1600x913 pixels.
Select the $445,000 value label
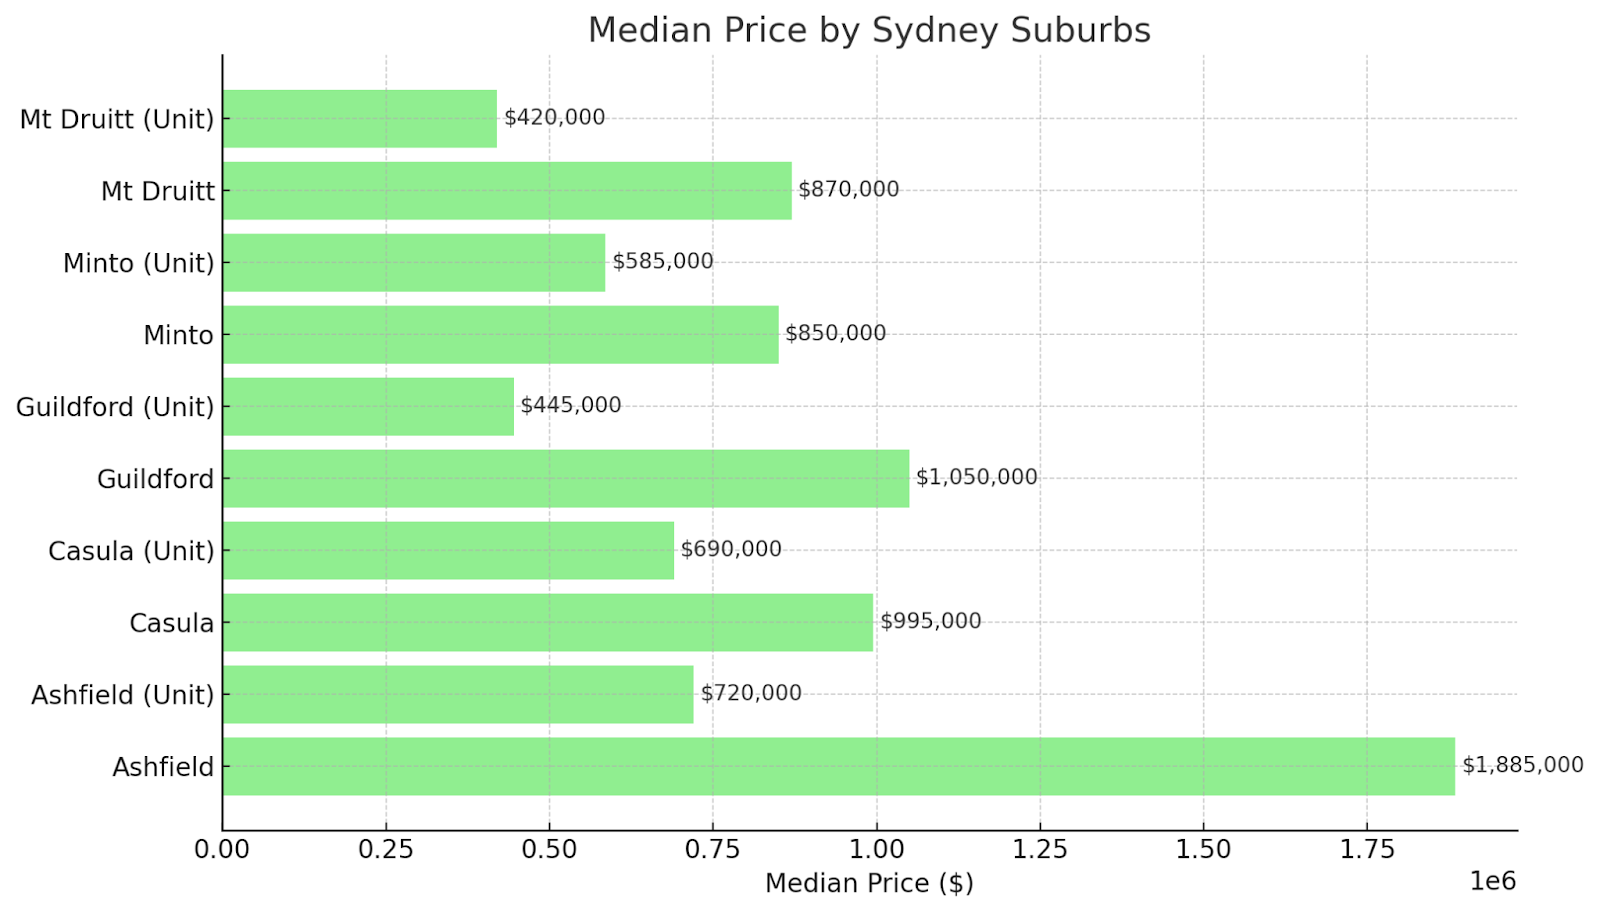tap(571, 406)
